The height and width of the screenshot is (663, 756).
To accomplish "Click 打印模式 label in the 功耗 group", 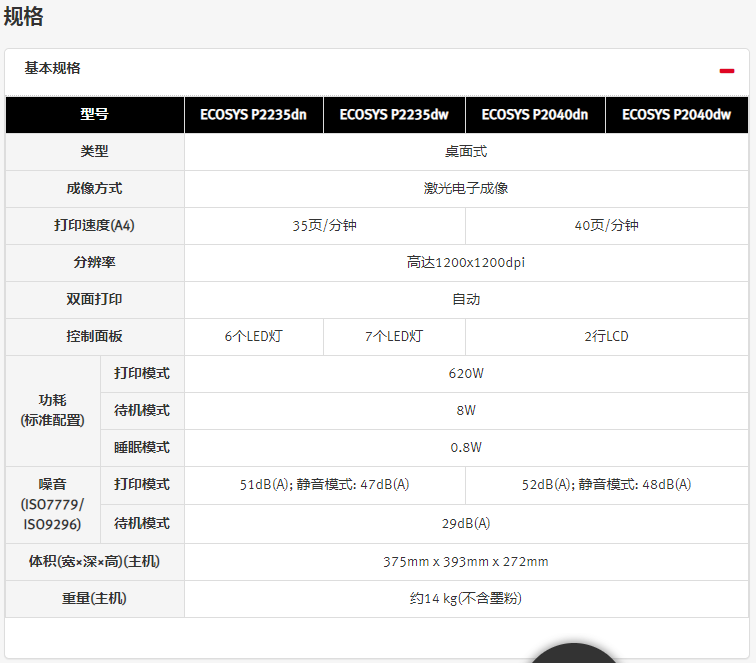I will click(x=142, y=374).
